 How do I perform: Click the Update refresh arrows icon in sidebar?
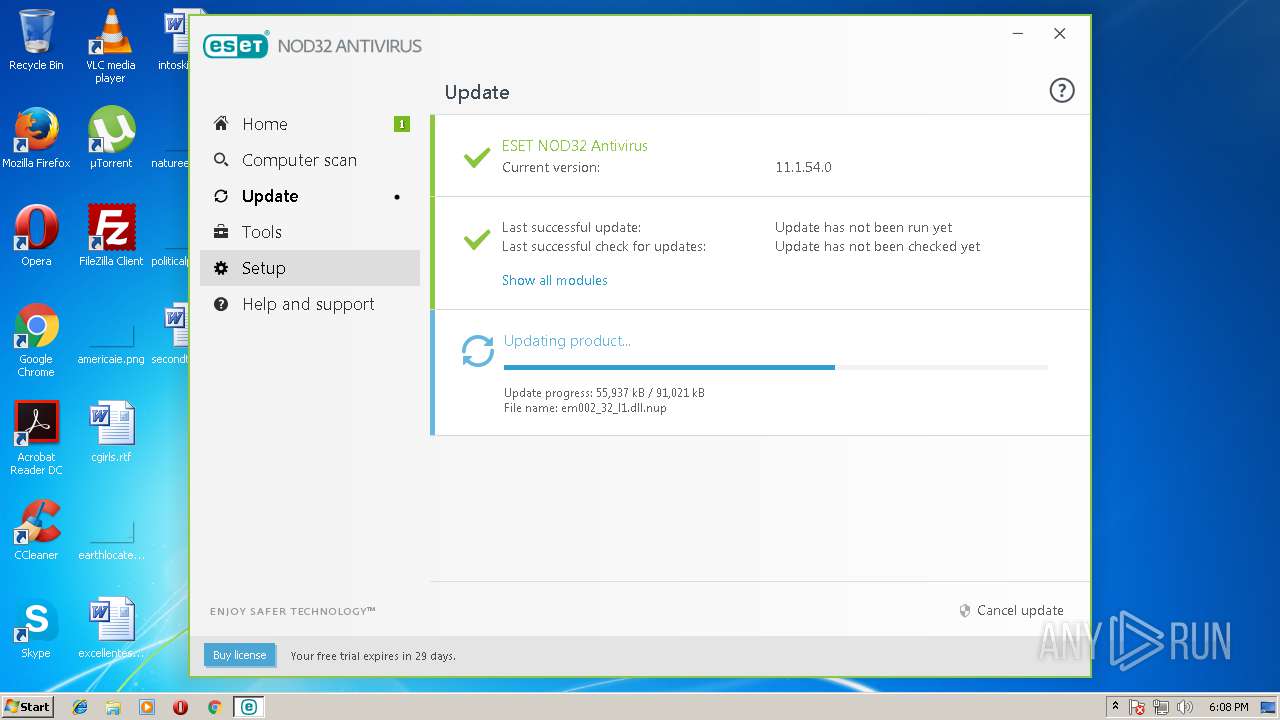(221, 196)
